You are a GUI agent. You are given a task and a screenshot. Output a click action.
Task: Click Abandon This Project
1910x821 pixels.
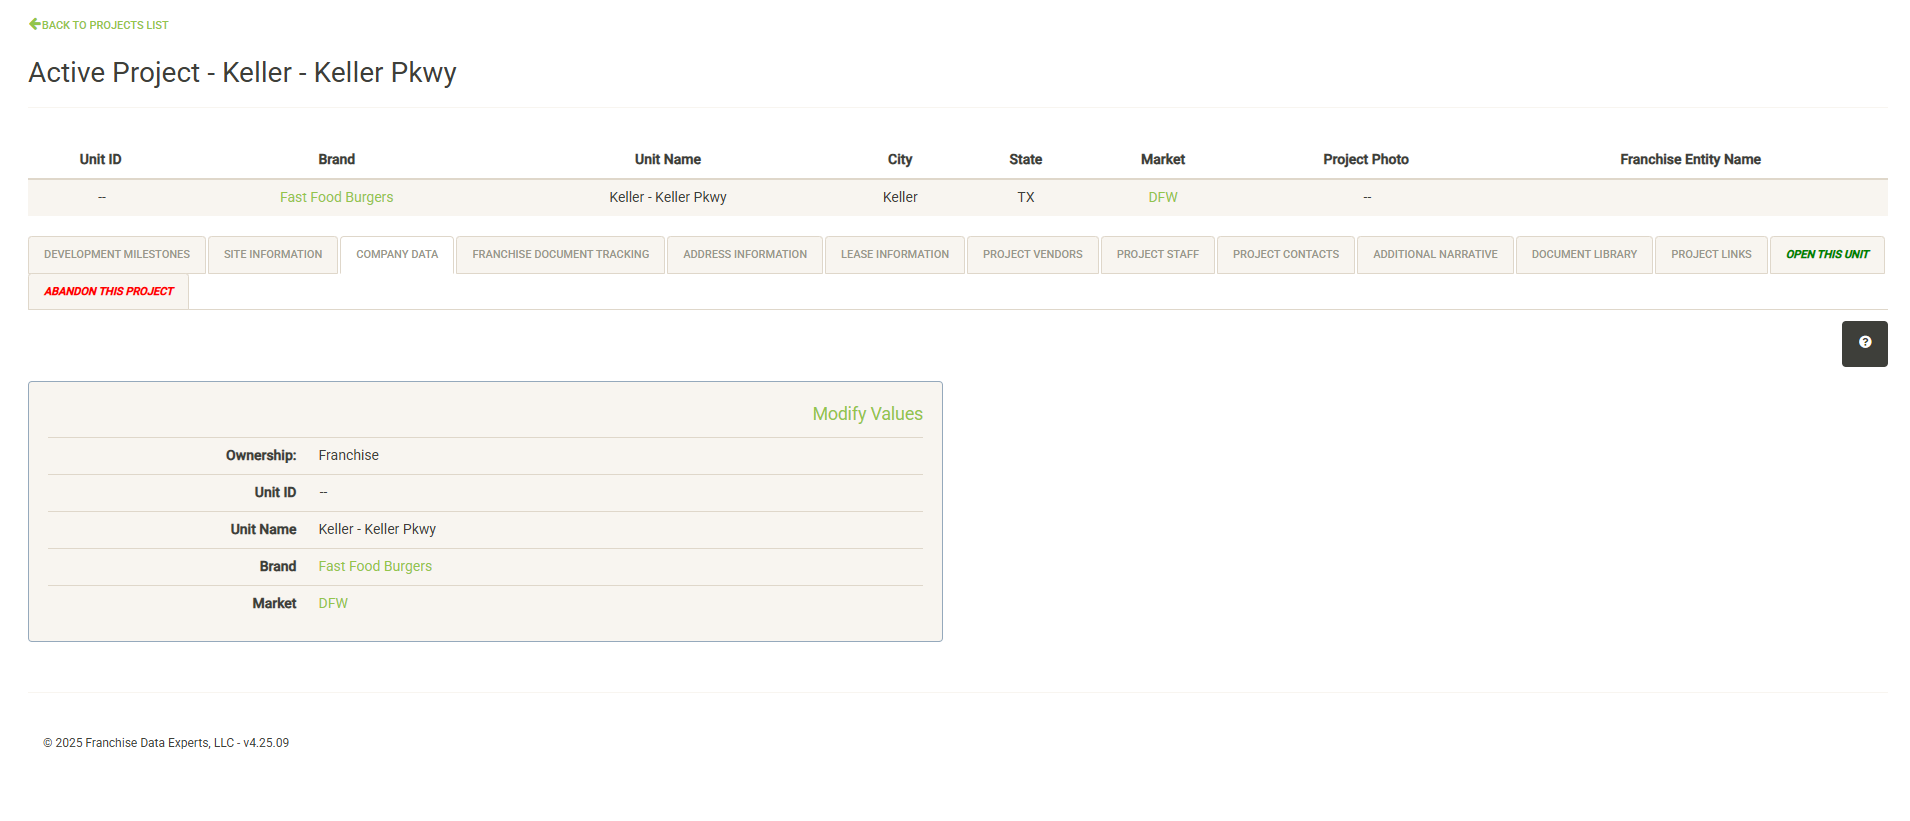point(109,292)
